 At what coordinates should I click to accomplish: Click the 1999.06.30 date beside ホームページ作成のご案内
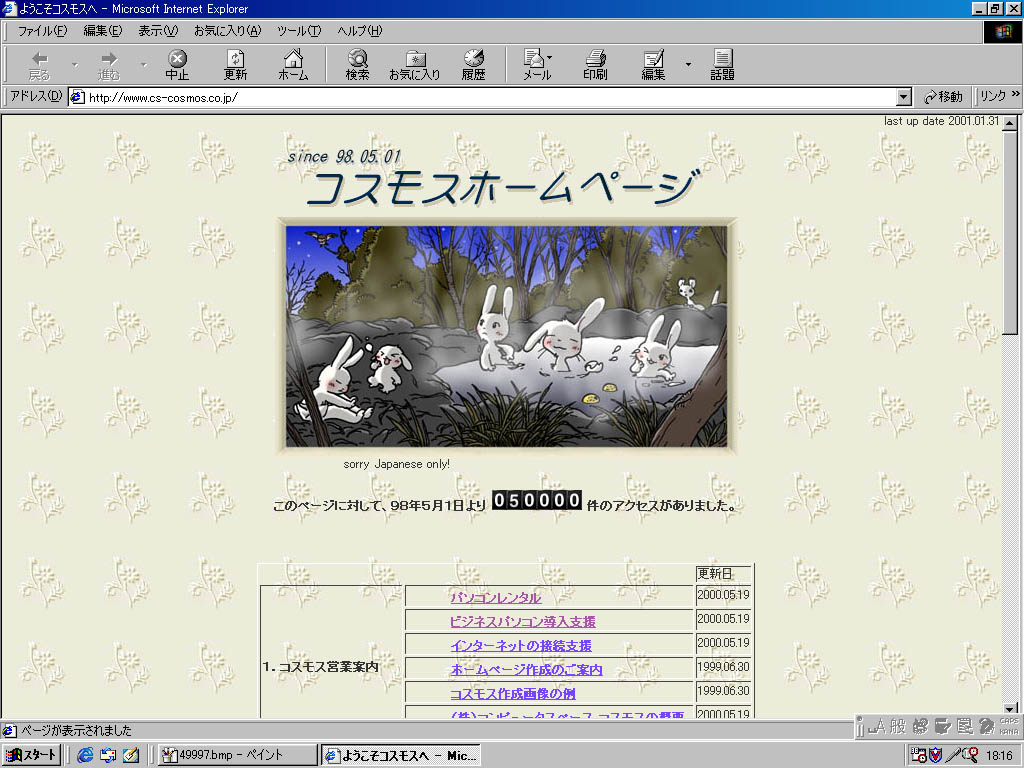pyautogui.click(x=723, y=667)
